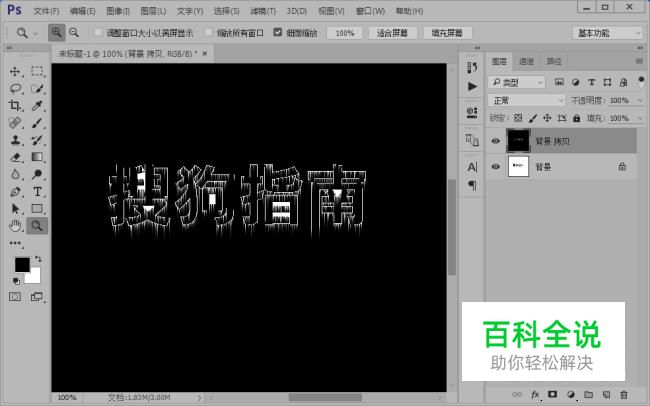Select the Horizontal Type tool
This screenshot has height=406, width=650.
tap(37, 192)
